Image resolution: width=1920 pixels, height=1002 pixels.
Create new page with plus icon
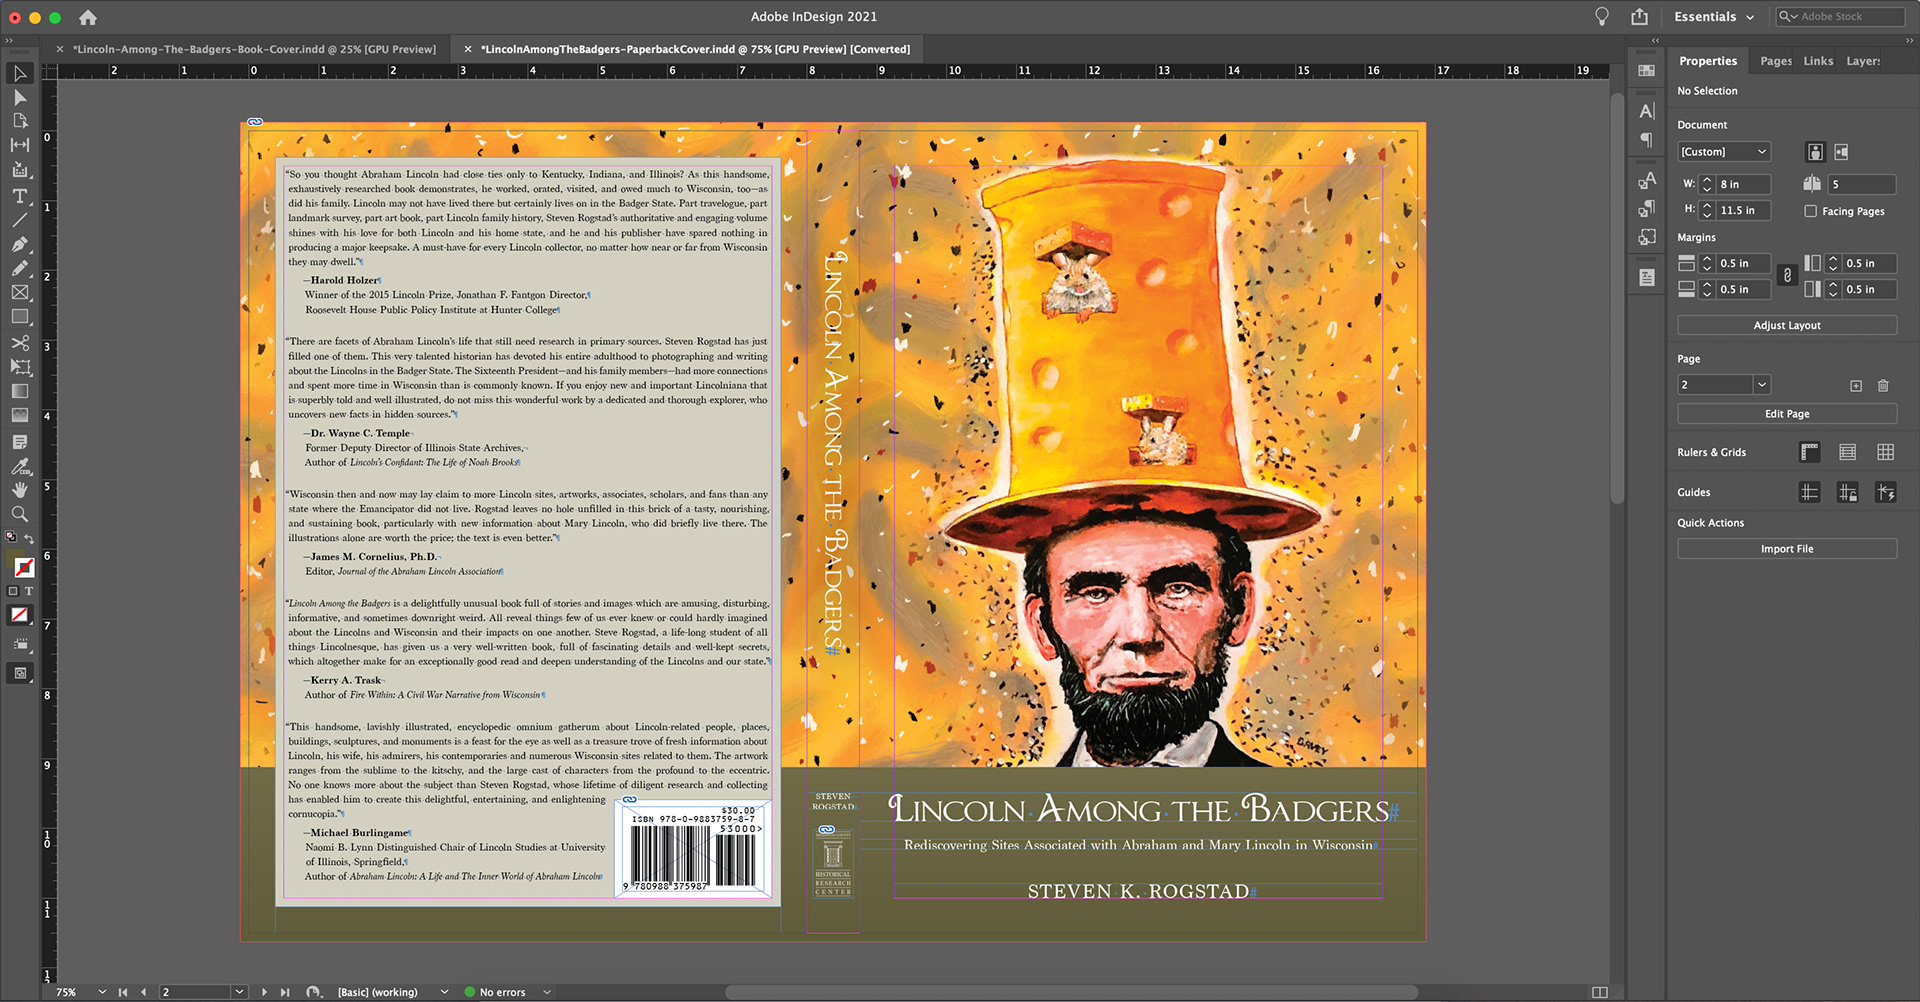1856,385
